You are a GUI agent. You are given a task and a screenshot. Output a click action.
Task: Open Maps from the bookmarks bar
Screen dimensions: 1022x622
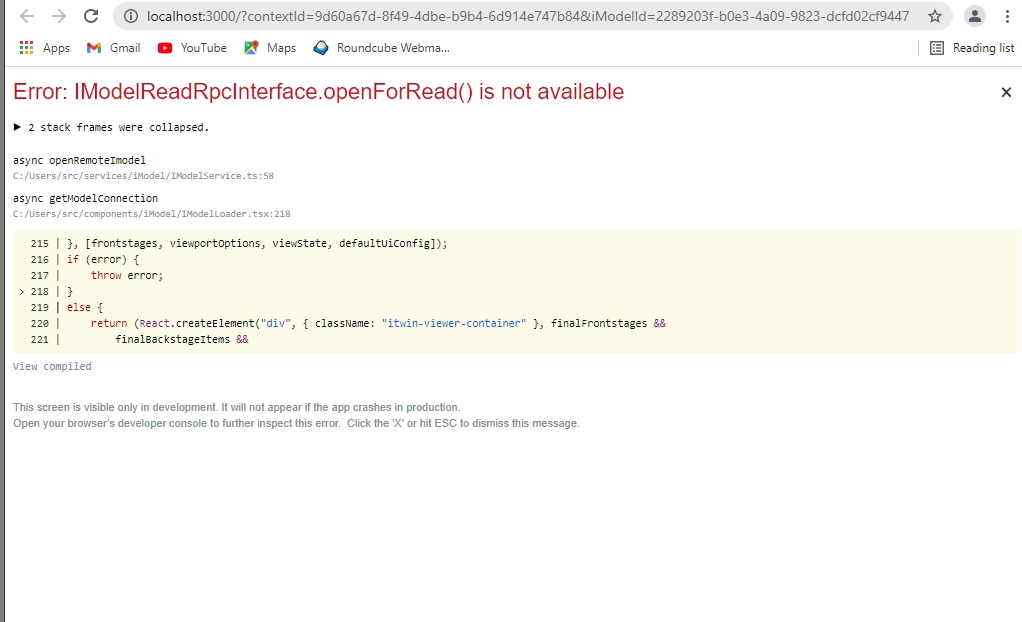tap(269, 47)
